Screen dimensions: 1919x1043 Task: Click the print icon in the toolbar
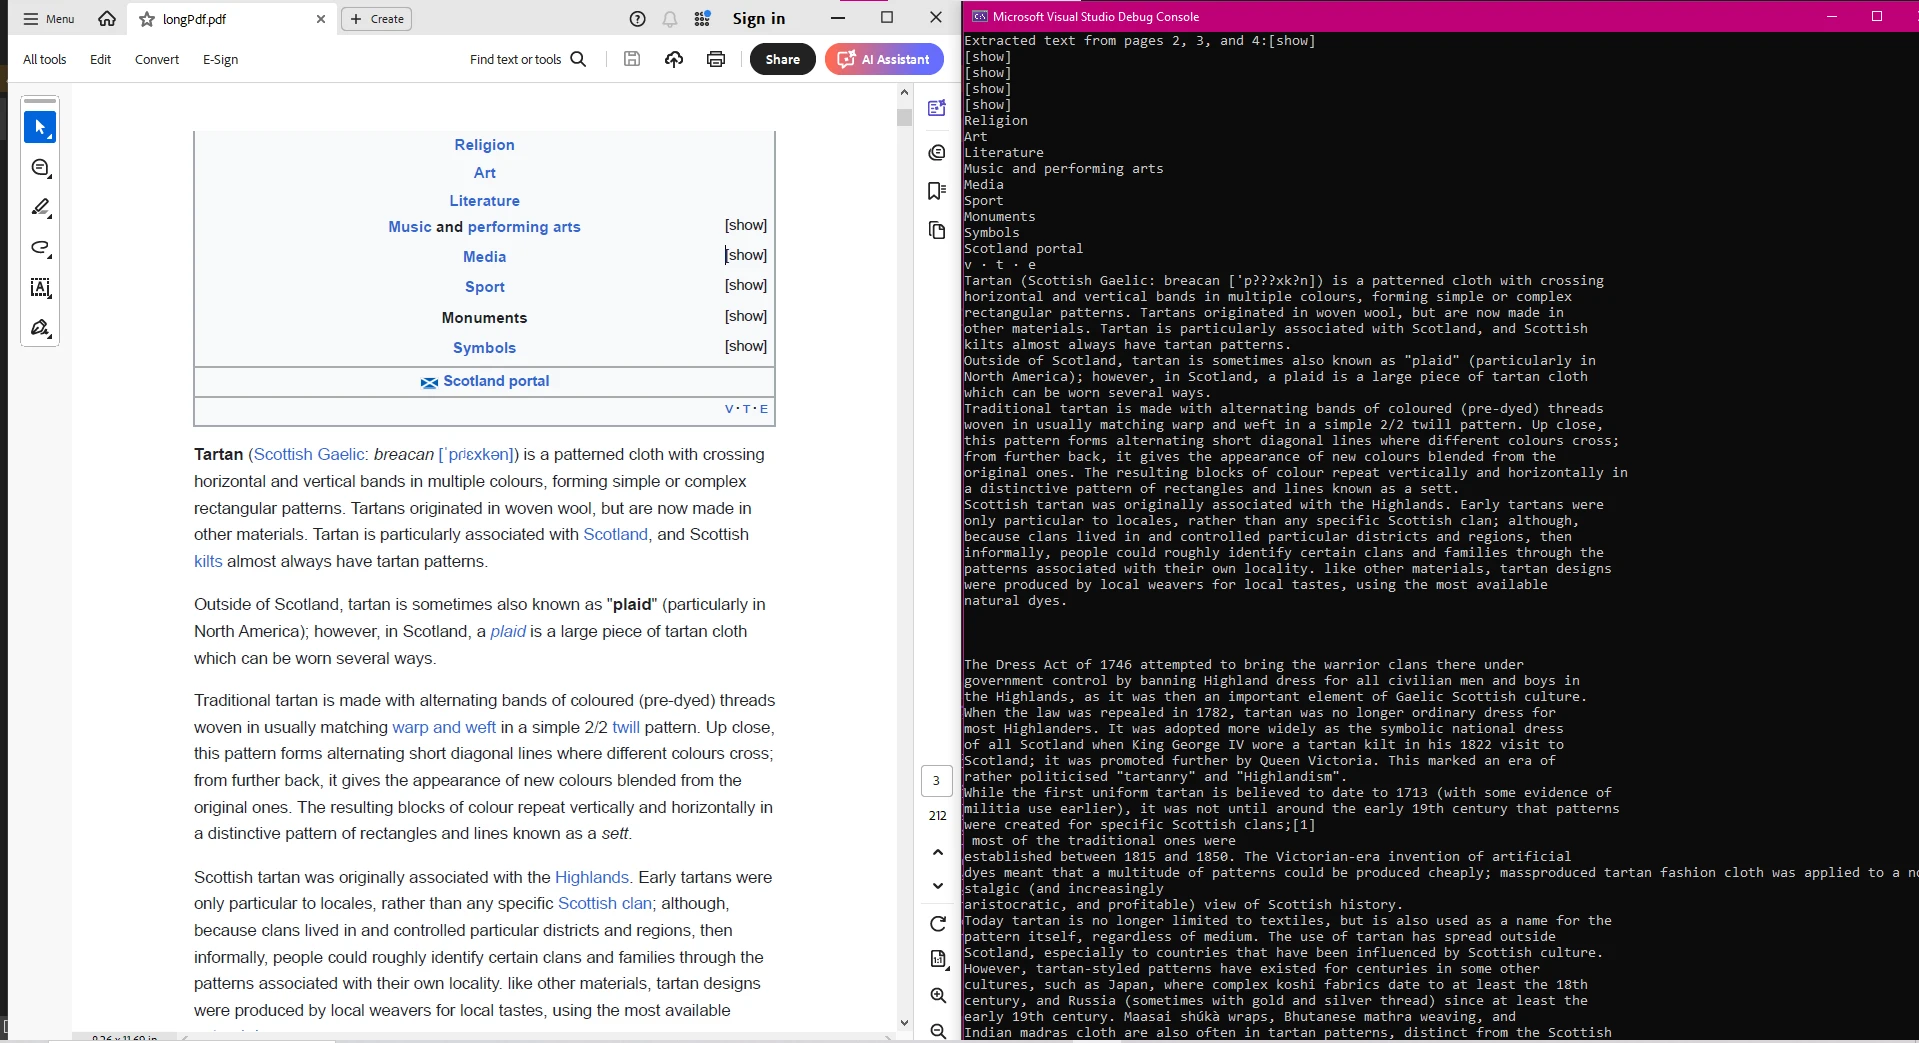(x=715, y=59)
